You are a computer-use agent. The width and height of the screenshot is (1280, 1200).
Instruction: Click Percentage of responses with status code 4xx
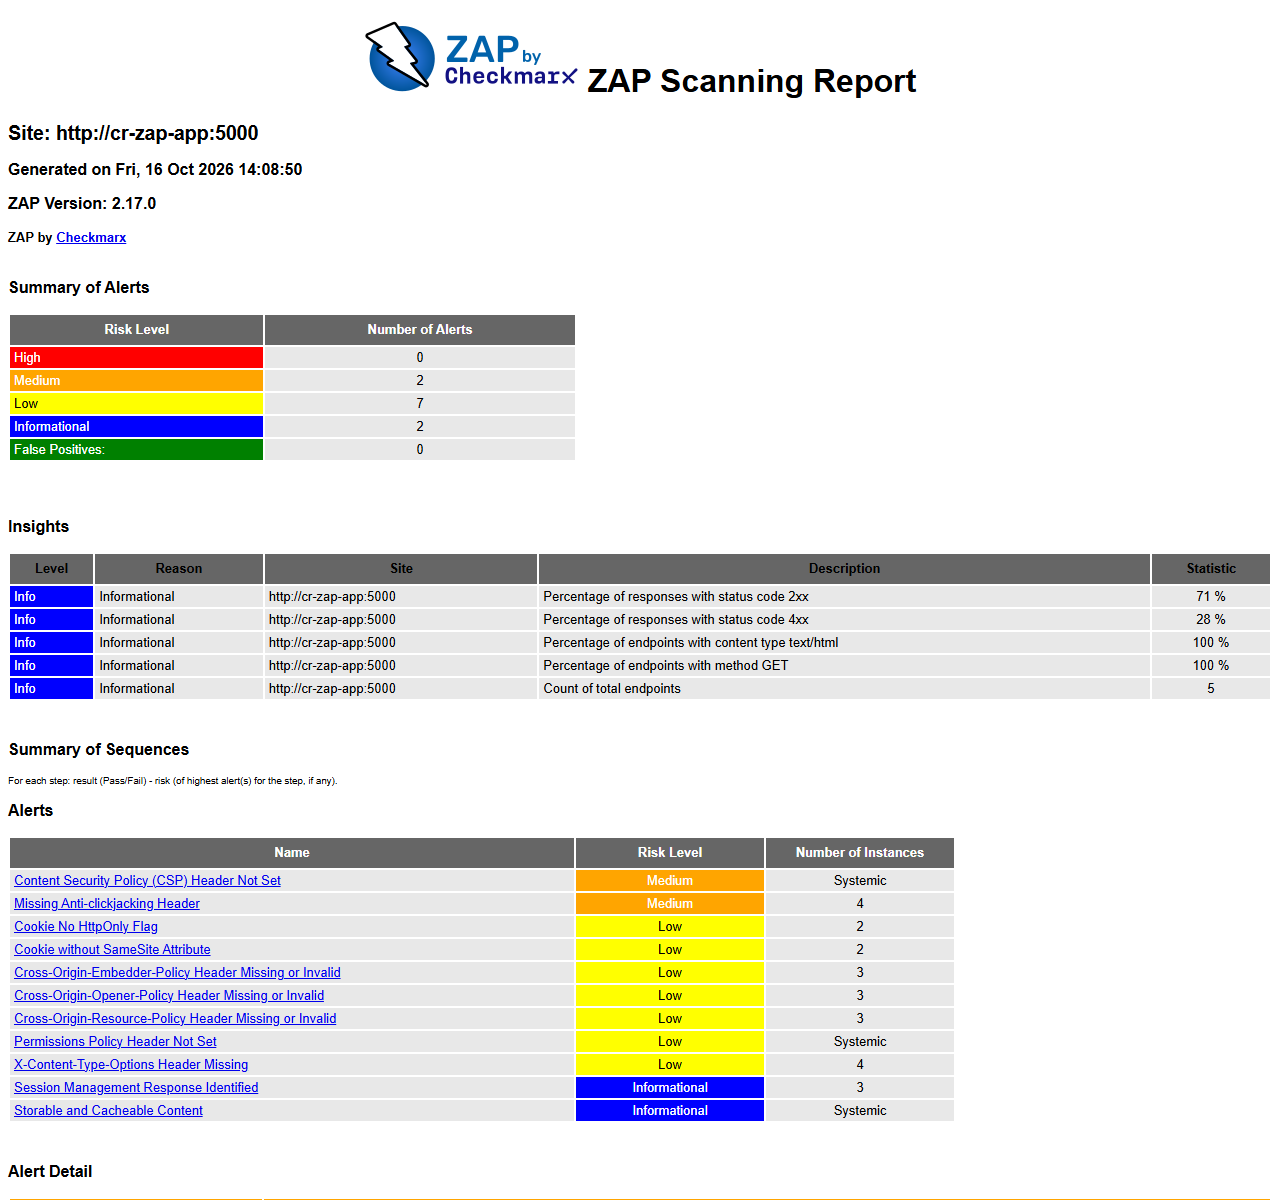point(676,619)
